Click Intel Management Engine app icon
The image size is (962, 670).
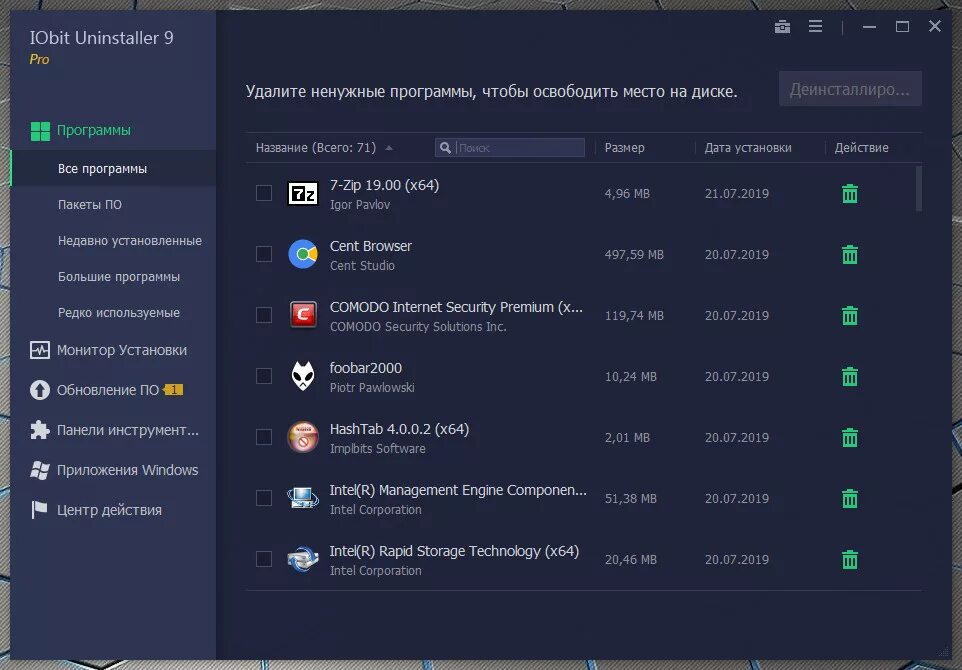[x=303, y=498]
